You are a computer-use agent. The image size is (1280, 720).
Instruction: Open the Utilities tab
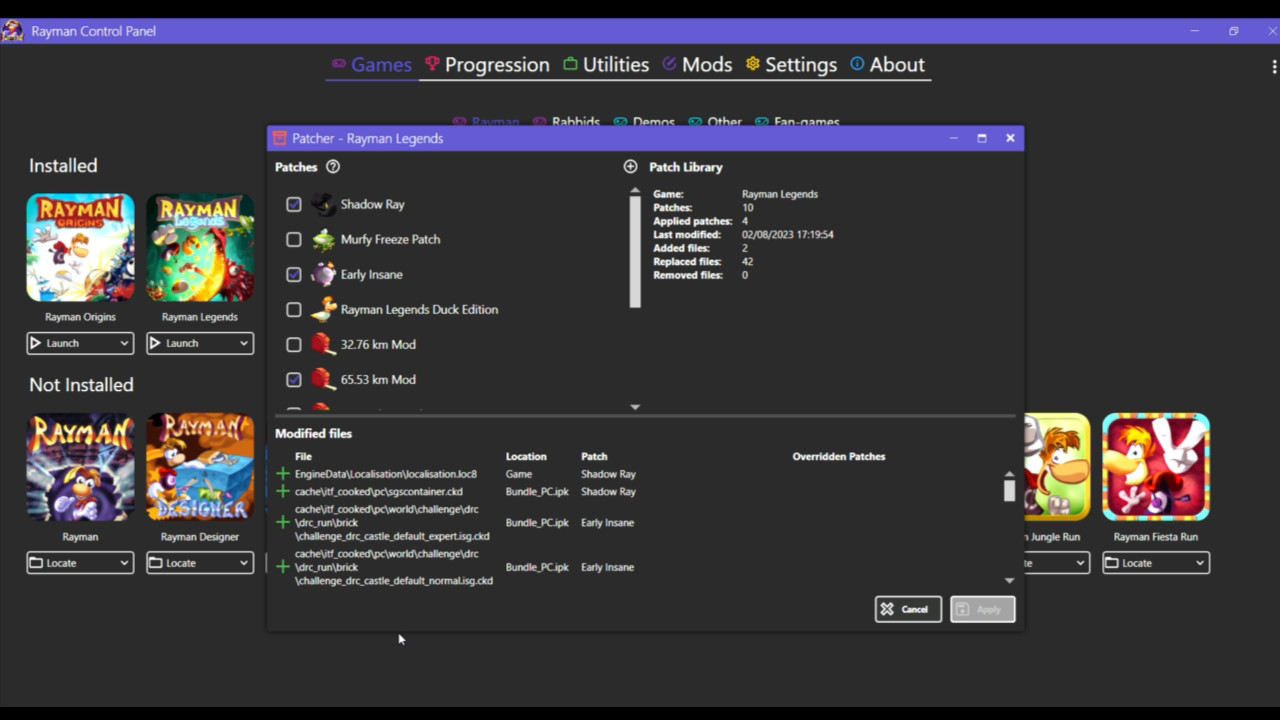tap(605, 65)
